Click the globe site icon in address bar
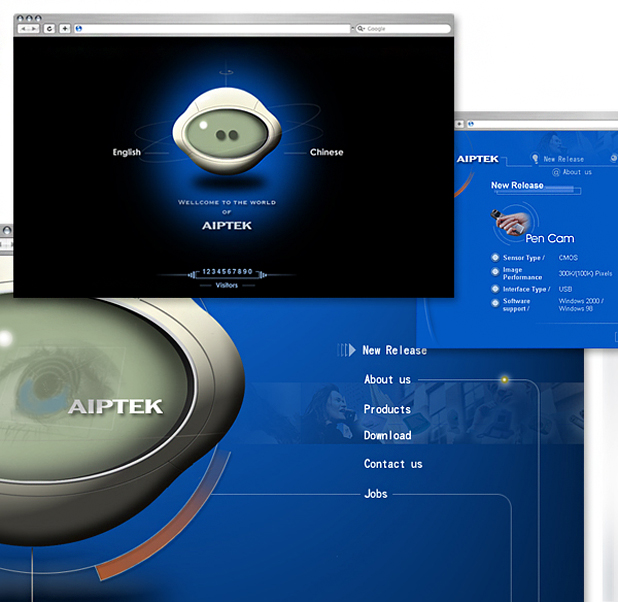618x602 pixels. [x=79, y=29]
